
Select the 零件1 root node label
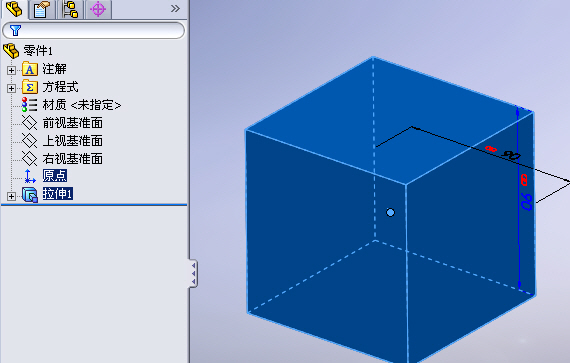38,51
